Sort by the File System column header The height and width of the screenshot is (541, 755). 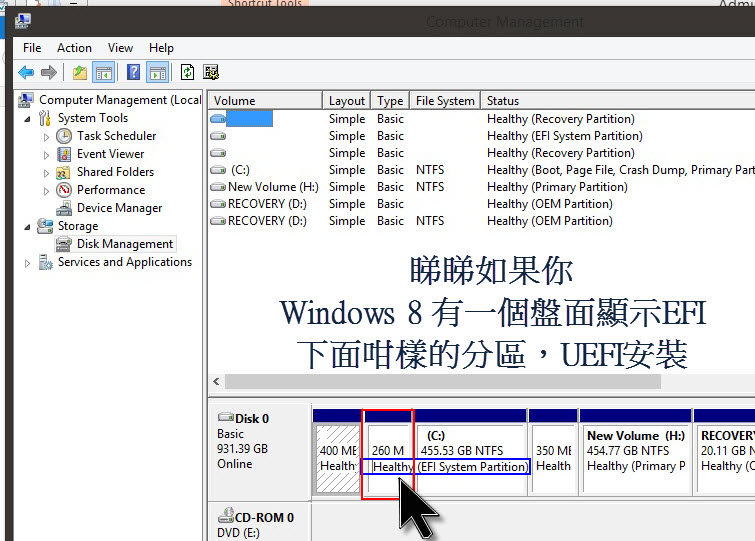click(445, 101)
